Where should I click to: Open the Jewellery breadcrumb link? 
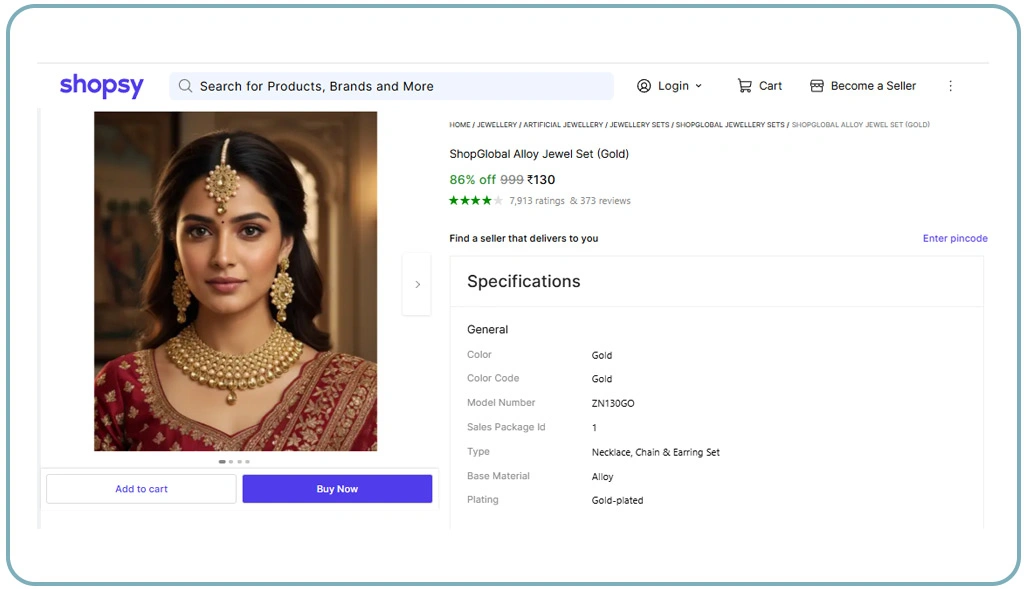(497, 125)
